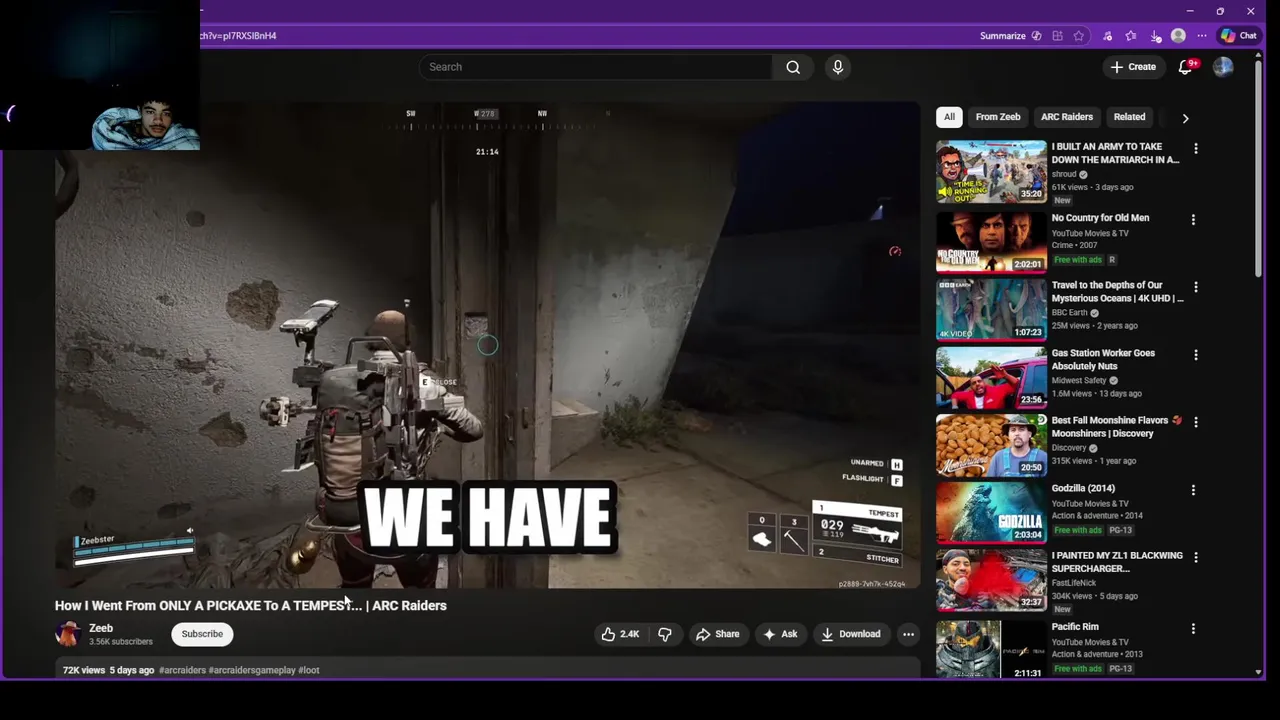Select the Related filter chip
Screen dimensions: 1280x720
(x=1129, y=117)
